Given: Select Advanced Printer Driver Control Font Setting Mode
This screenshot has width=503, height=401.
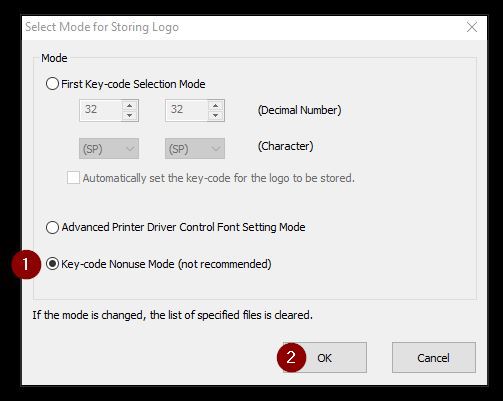Looking at the screenshot, I should (52, 227).
